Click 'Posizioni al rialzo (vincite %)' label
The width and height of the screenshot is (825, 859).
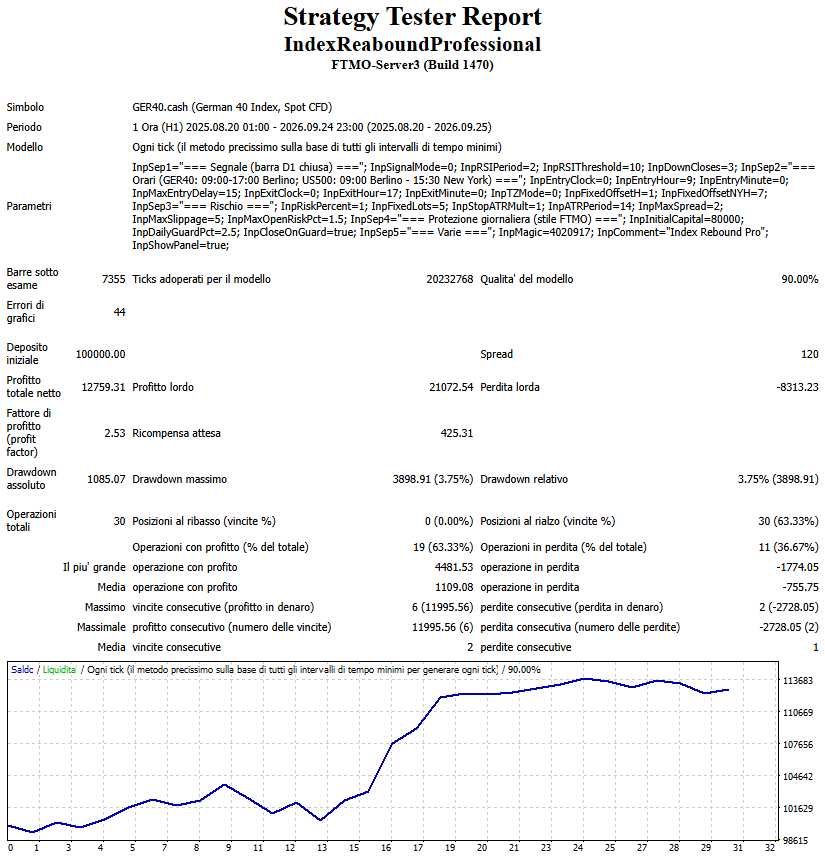pos(548,522)
